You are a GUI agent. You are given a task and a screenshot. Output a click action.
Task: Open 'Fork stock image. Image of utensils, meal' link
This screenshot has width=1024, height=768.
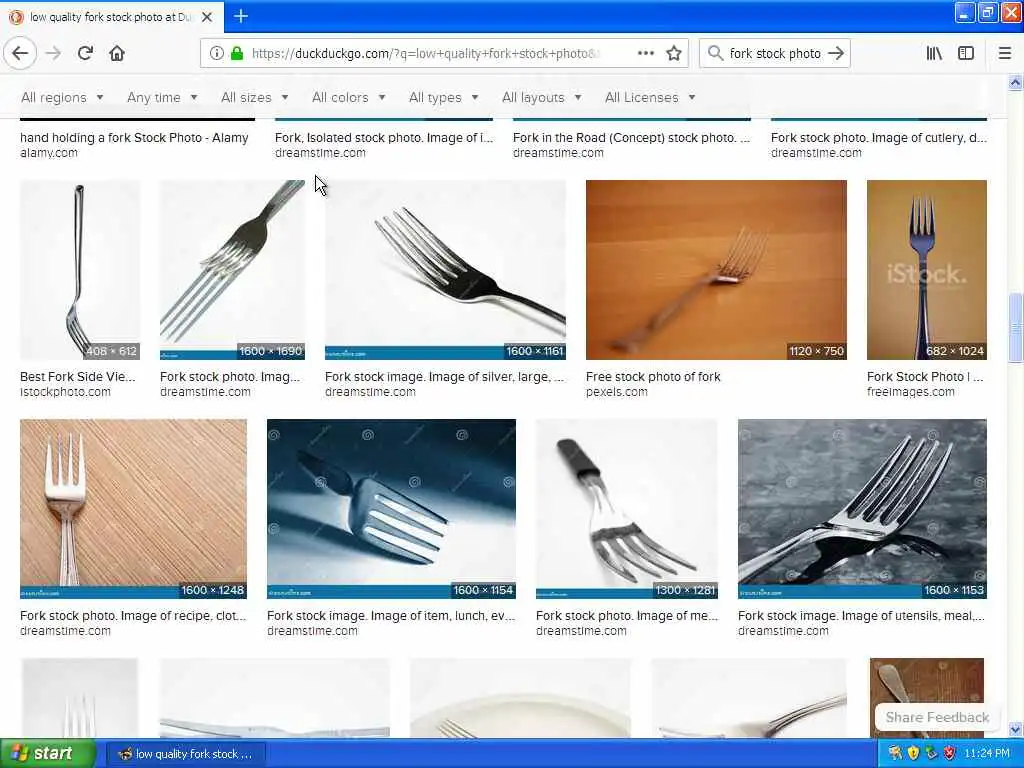tap(861, 616)
